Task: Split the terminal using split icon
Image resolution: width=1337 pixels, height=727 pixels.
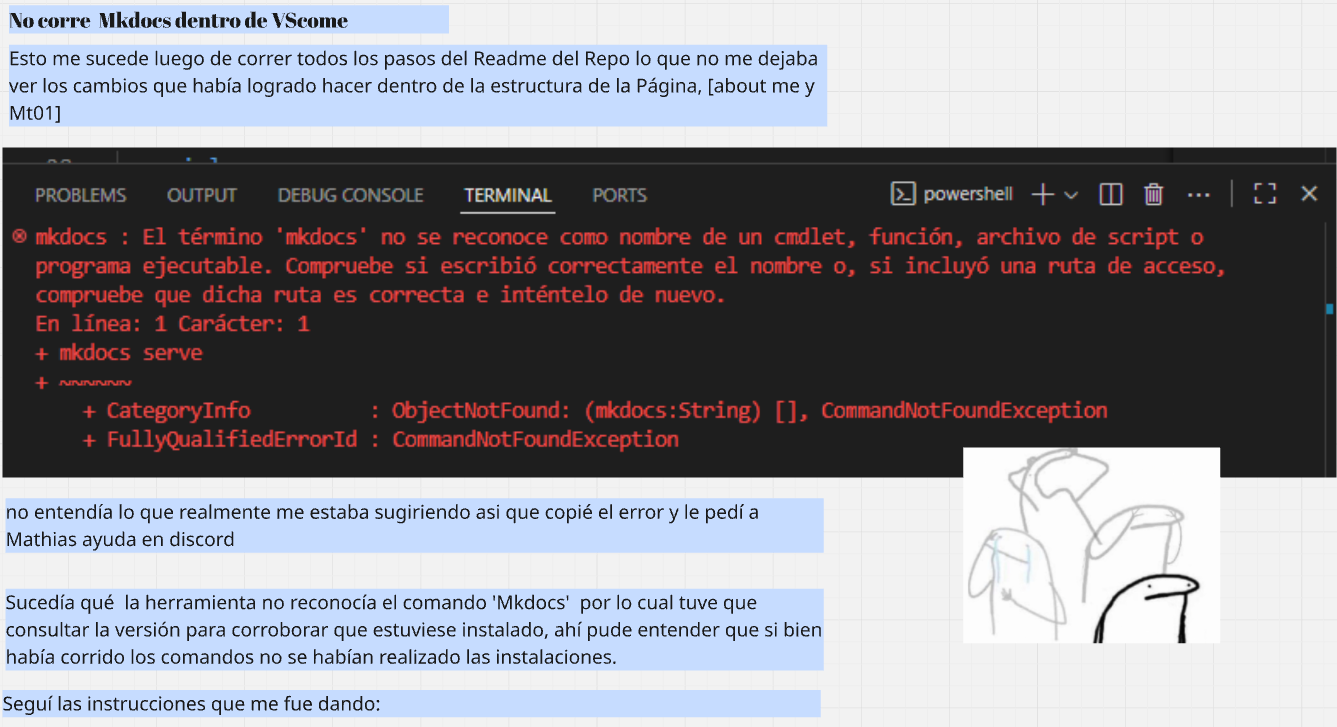Action: [x=1110, y=195]
